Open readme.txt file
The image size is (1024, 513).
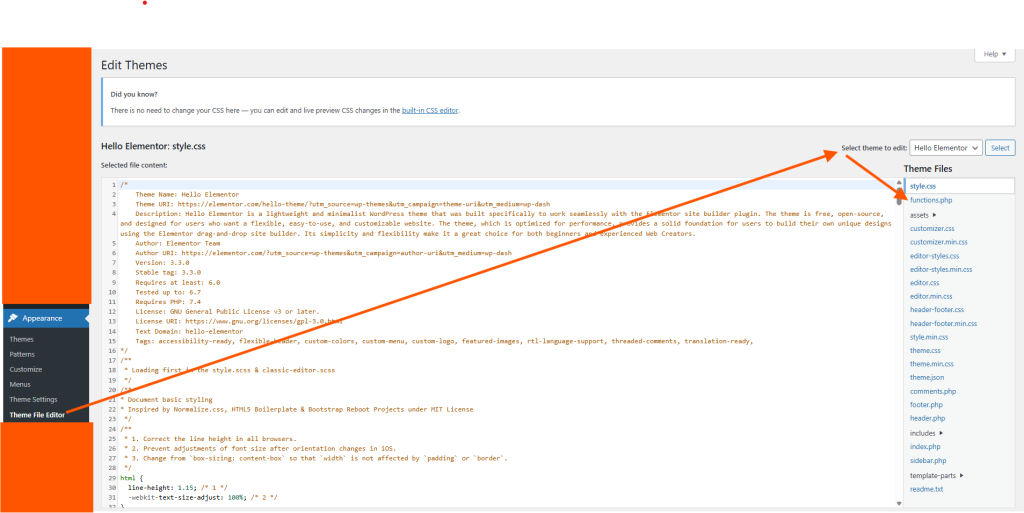[926, 490]
